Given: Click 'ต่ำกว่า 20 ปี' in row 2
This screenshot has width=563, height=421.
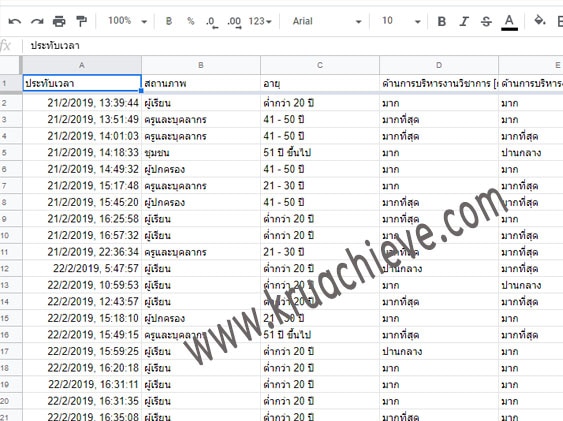Looking at the screenshot, I should tap(320, 103).
